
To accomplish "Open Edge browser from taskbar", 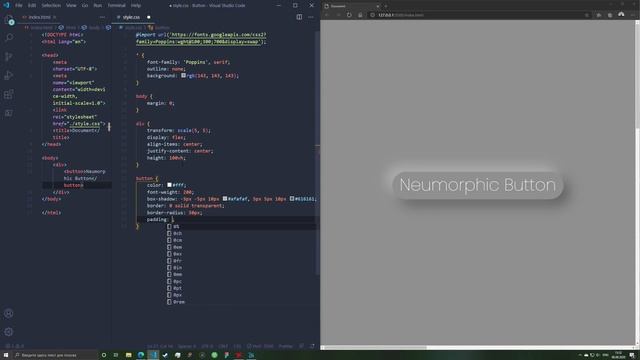I will tap(141, 355).
